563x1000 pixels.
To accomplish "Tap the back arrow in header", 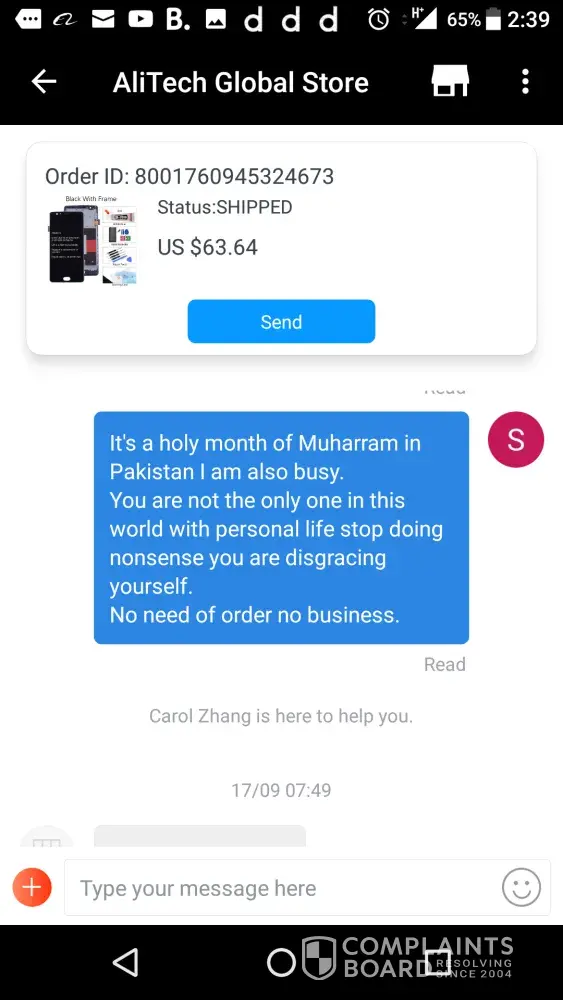I will [x=44, y=82].
